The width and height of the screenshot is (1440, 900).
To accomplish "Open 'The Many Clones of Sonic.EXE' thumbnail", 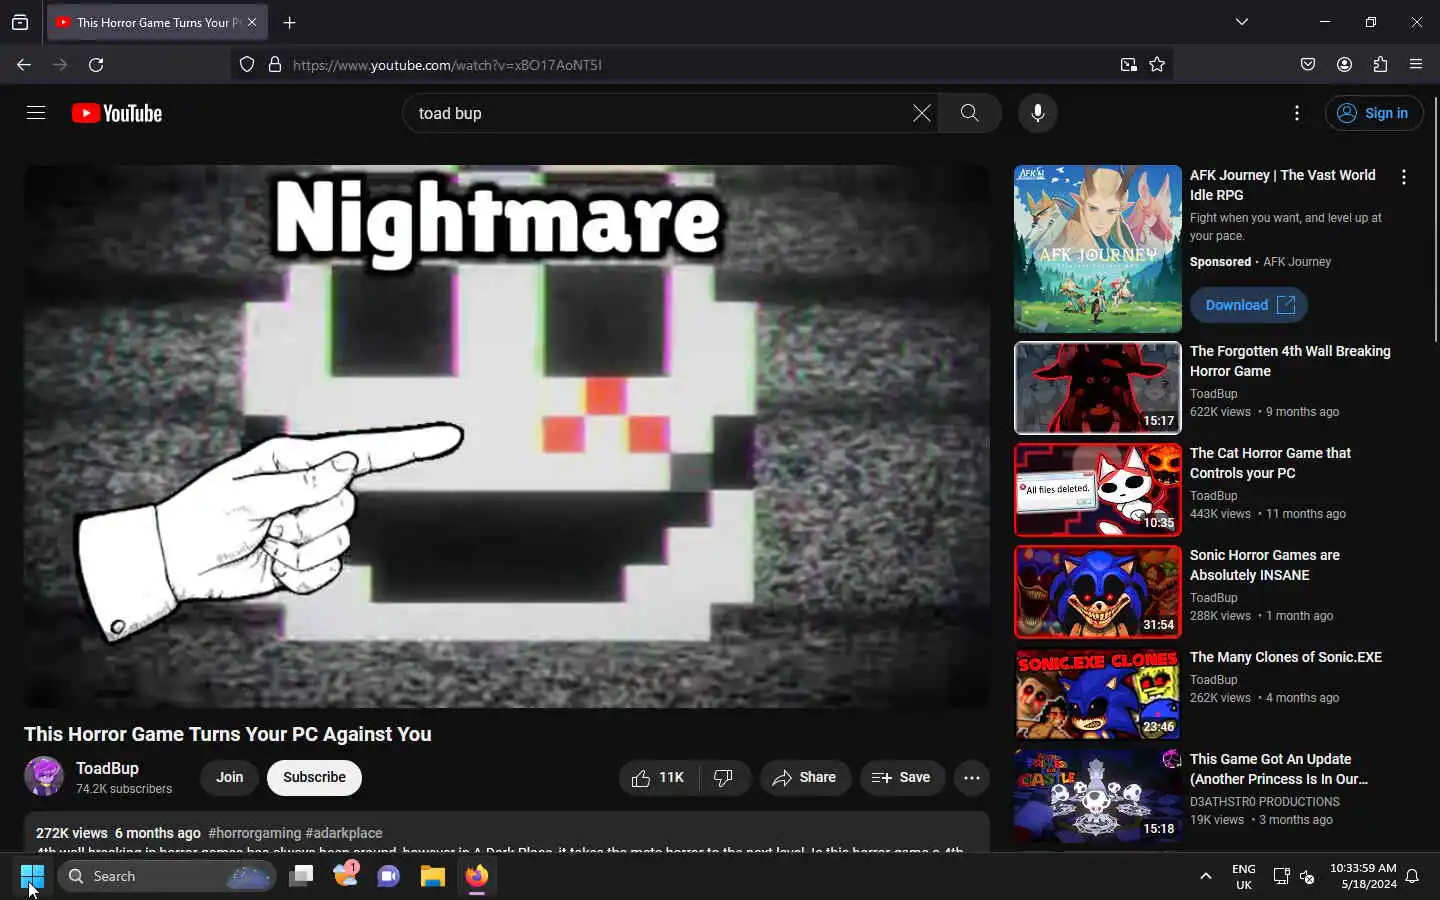I will pyautogui.click(x=1098, y=694).
